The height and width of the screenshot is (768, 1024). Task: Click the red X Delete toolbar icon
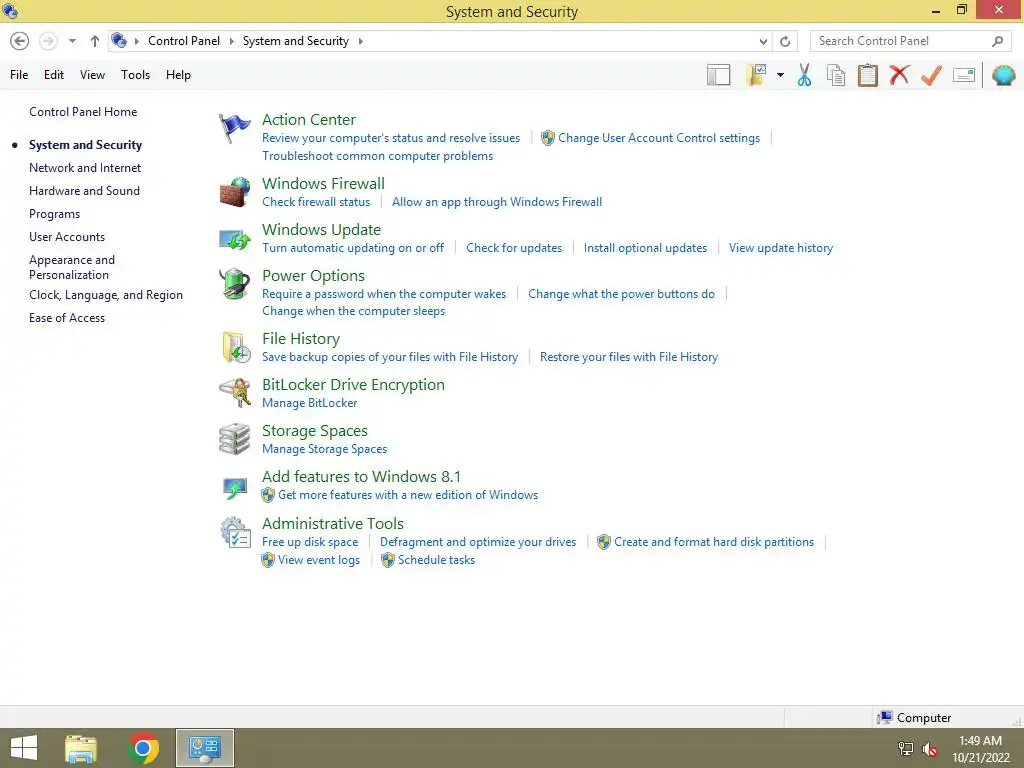click(x=899, y=74)
